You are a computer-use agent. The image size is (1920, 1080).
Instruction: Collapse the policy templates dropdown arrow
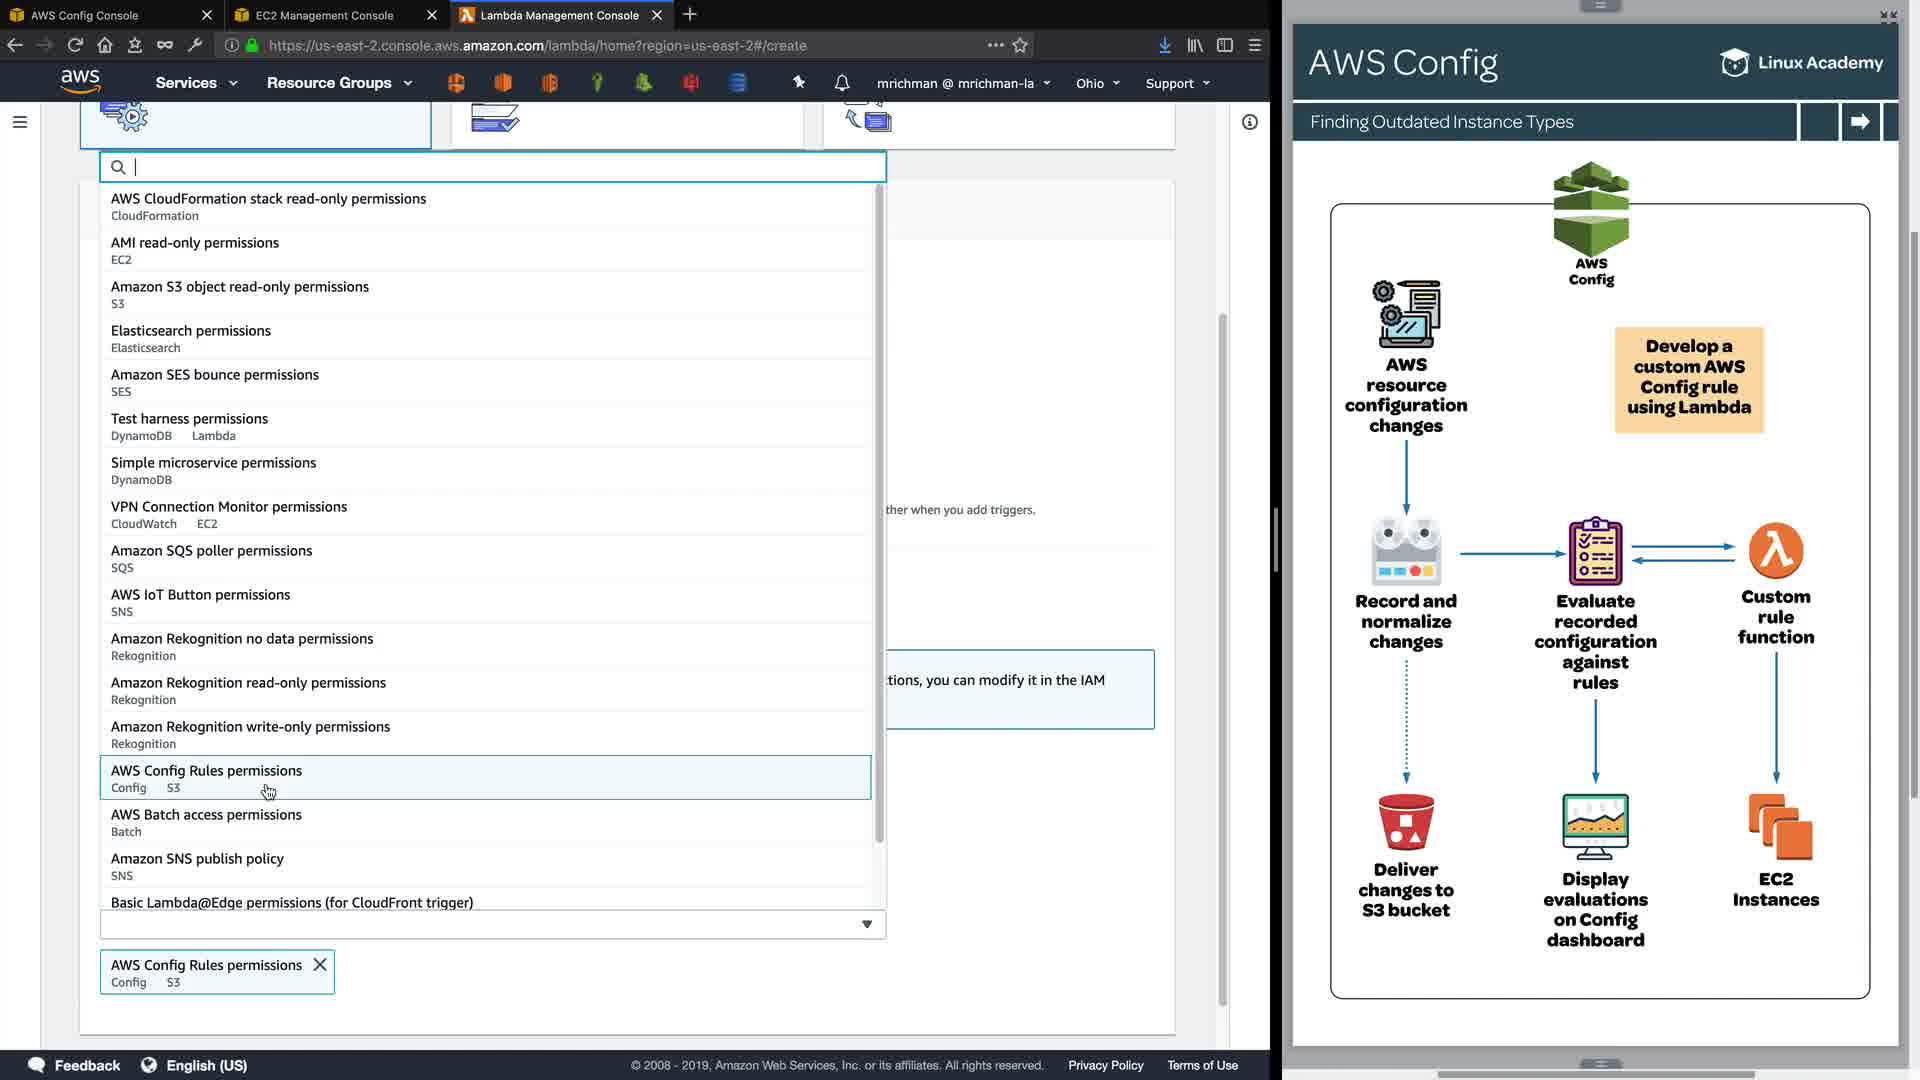tap(867, 924)
